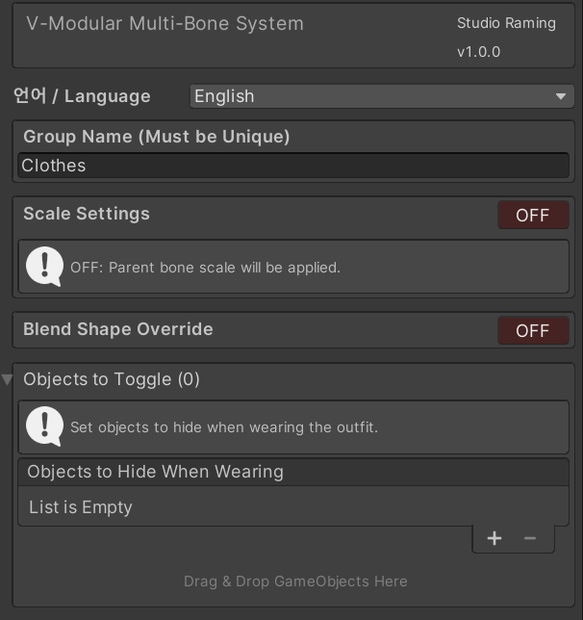Click the Drag & Drop GameObjects Here area
This screenshot has height=620, width=583.
(x=295, y=581)
